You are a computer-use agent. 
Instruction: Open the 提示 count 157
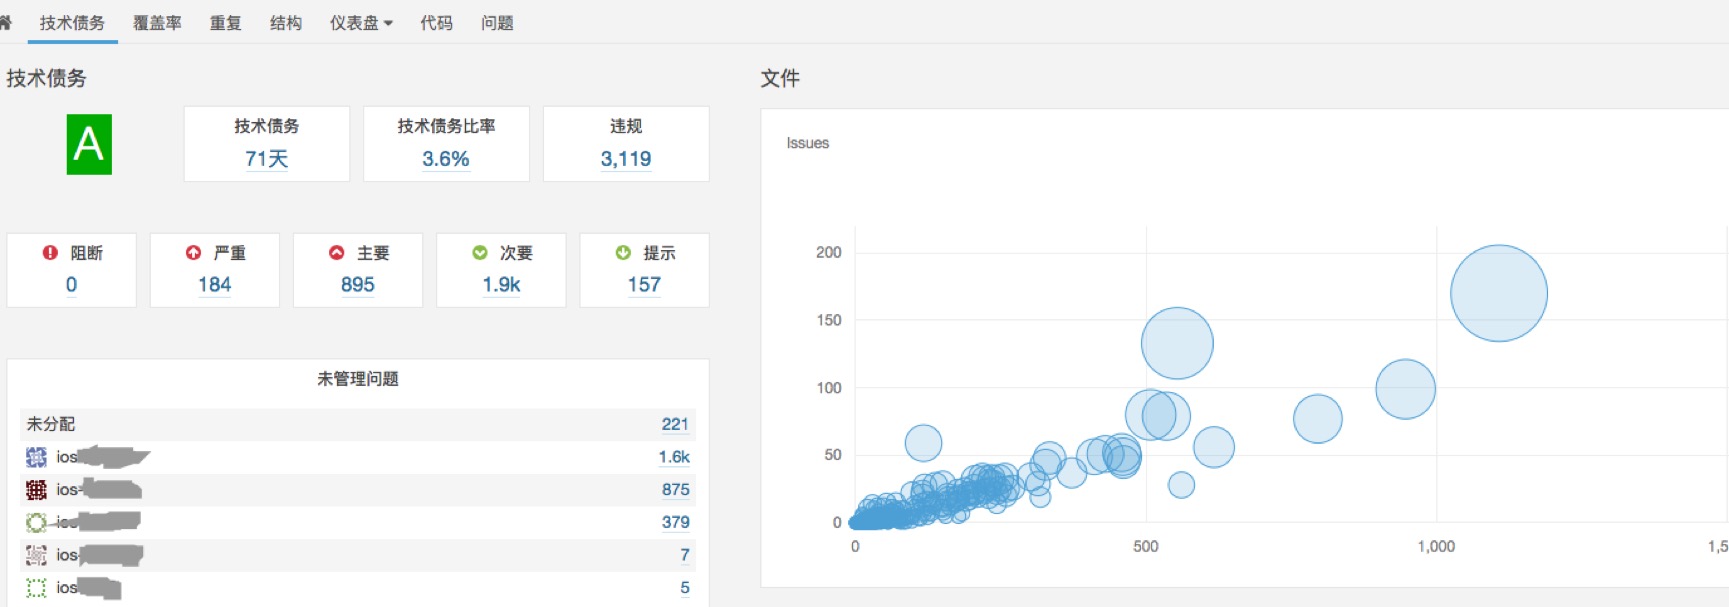click(x=644, y=285)
